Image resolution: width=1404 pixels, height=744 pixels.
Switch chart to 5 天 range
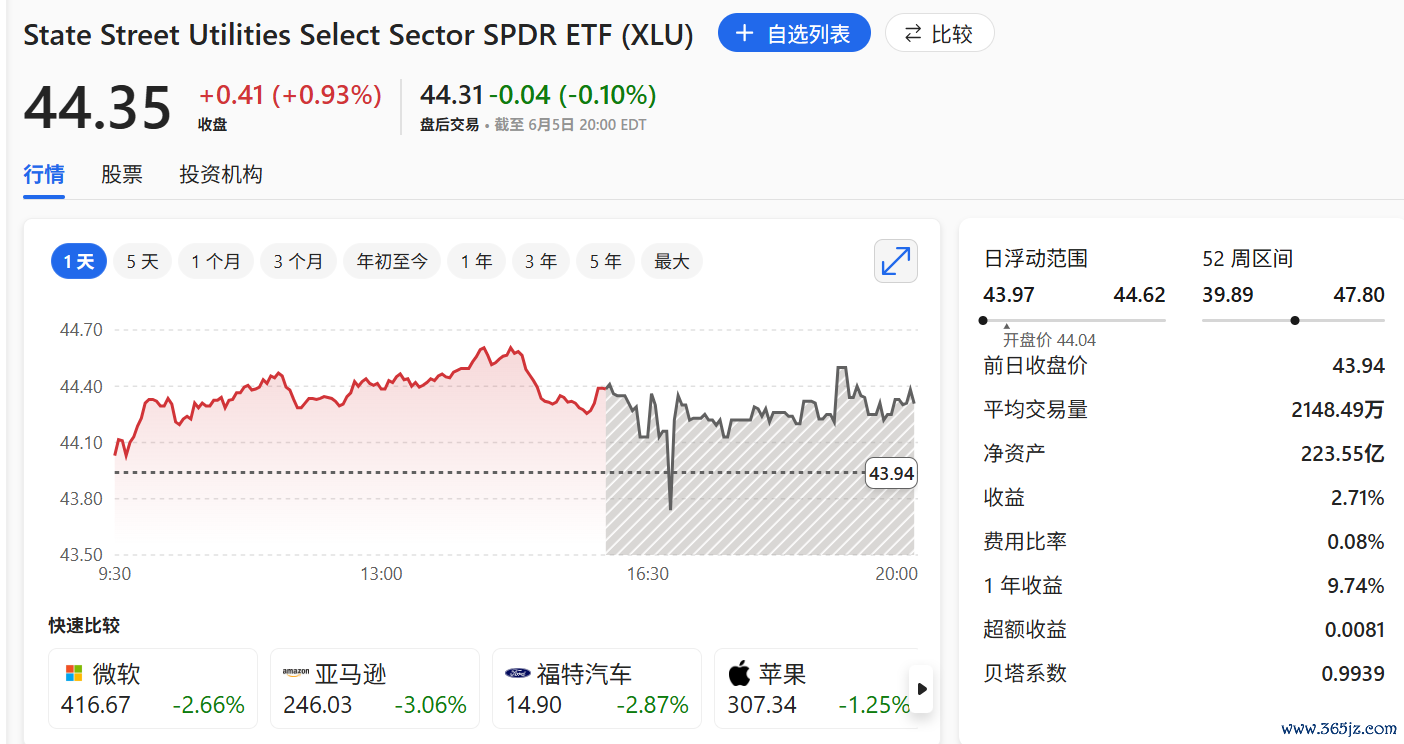142,262
